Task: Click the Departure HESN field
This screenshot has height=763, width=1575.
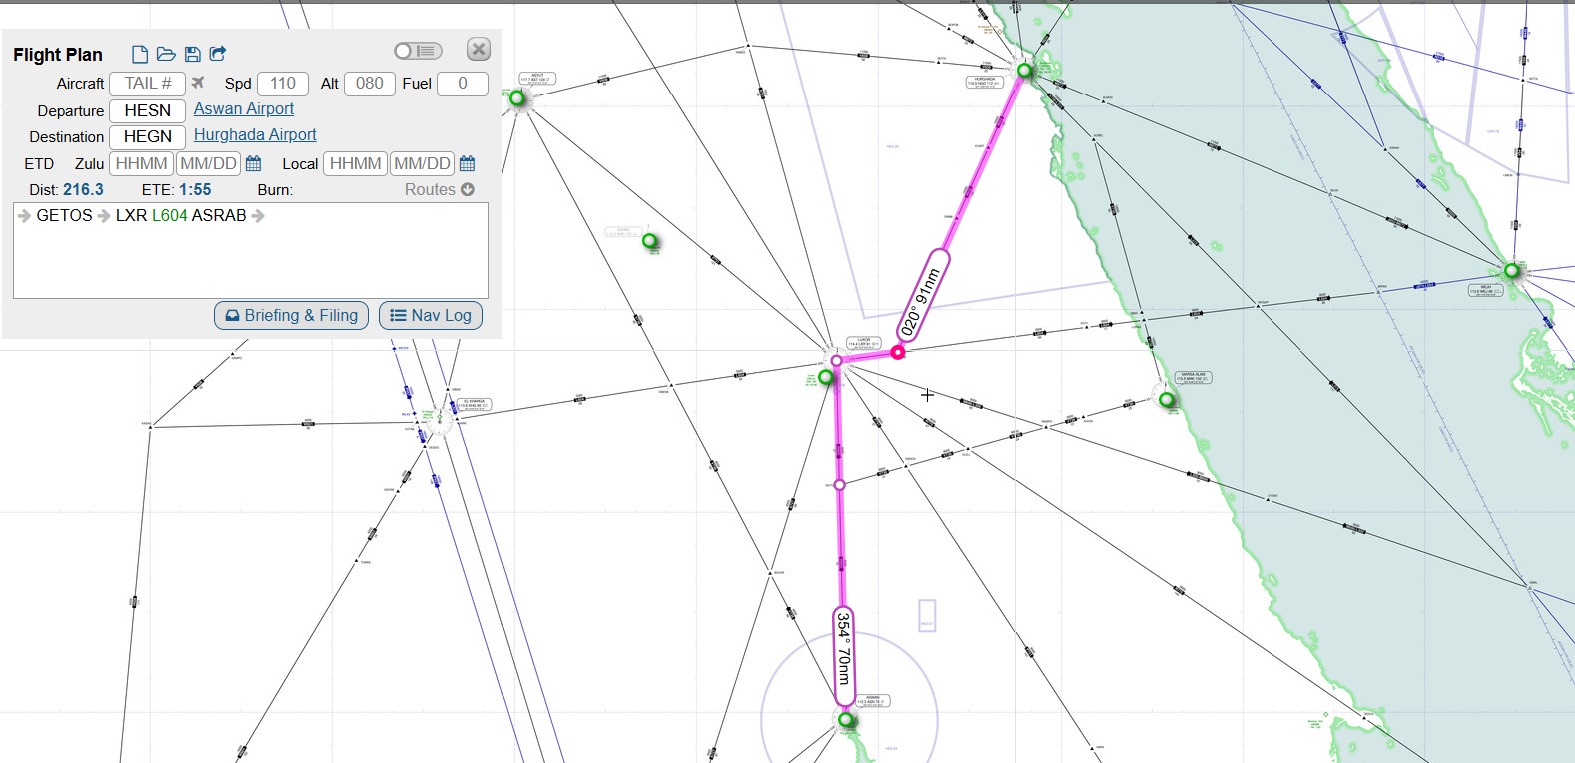Action: click(147, 110)
